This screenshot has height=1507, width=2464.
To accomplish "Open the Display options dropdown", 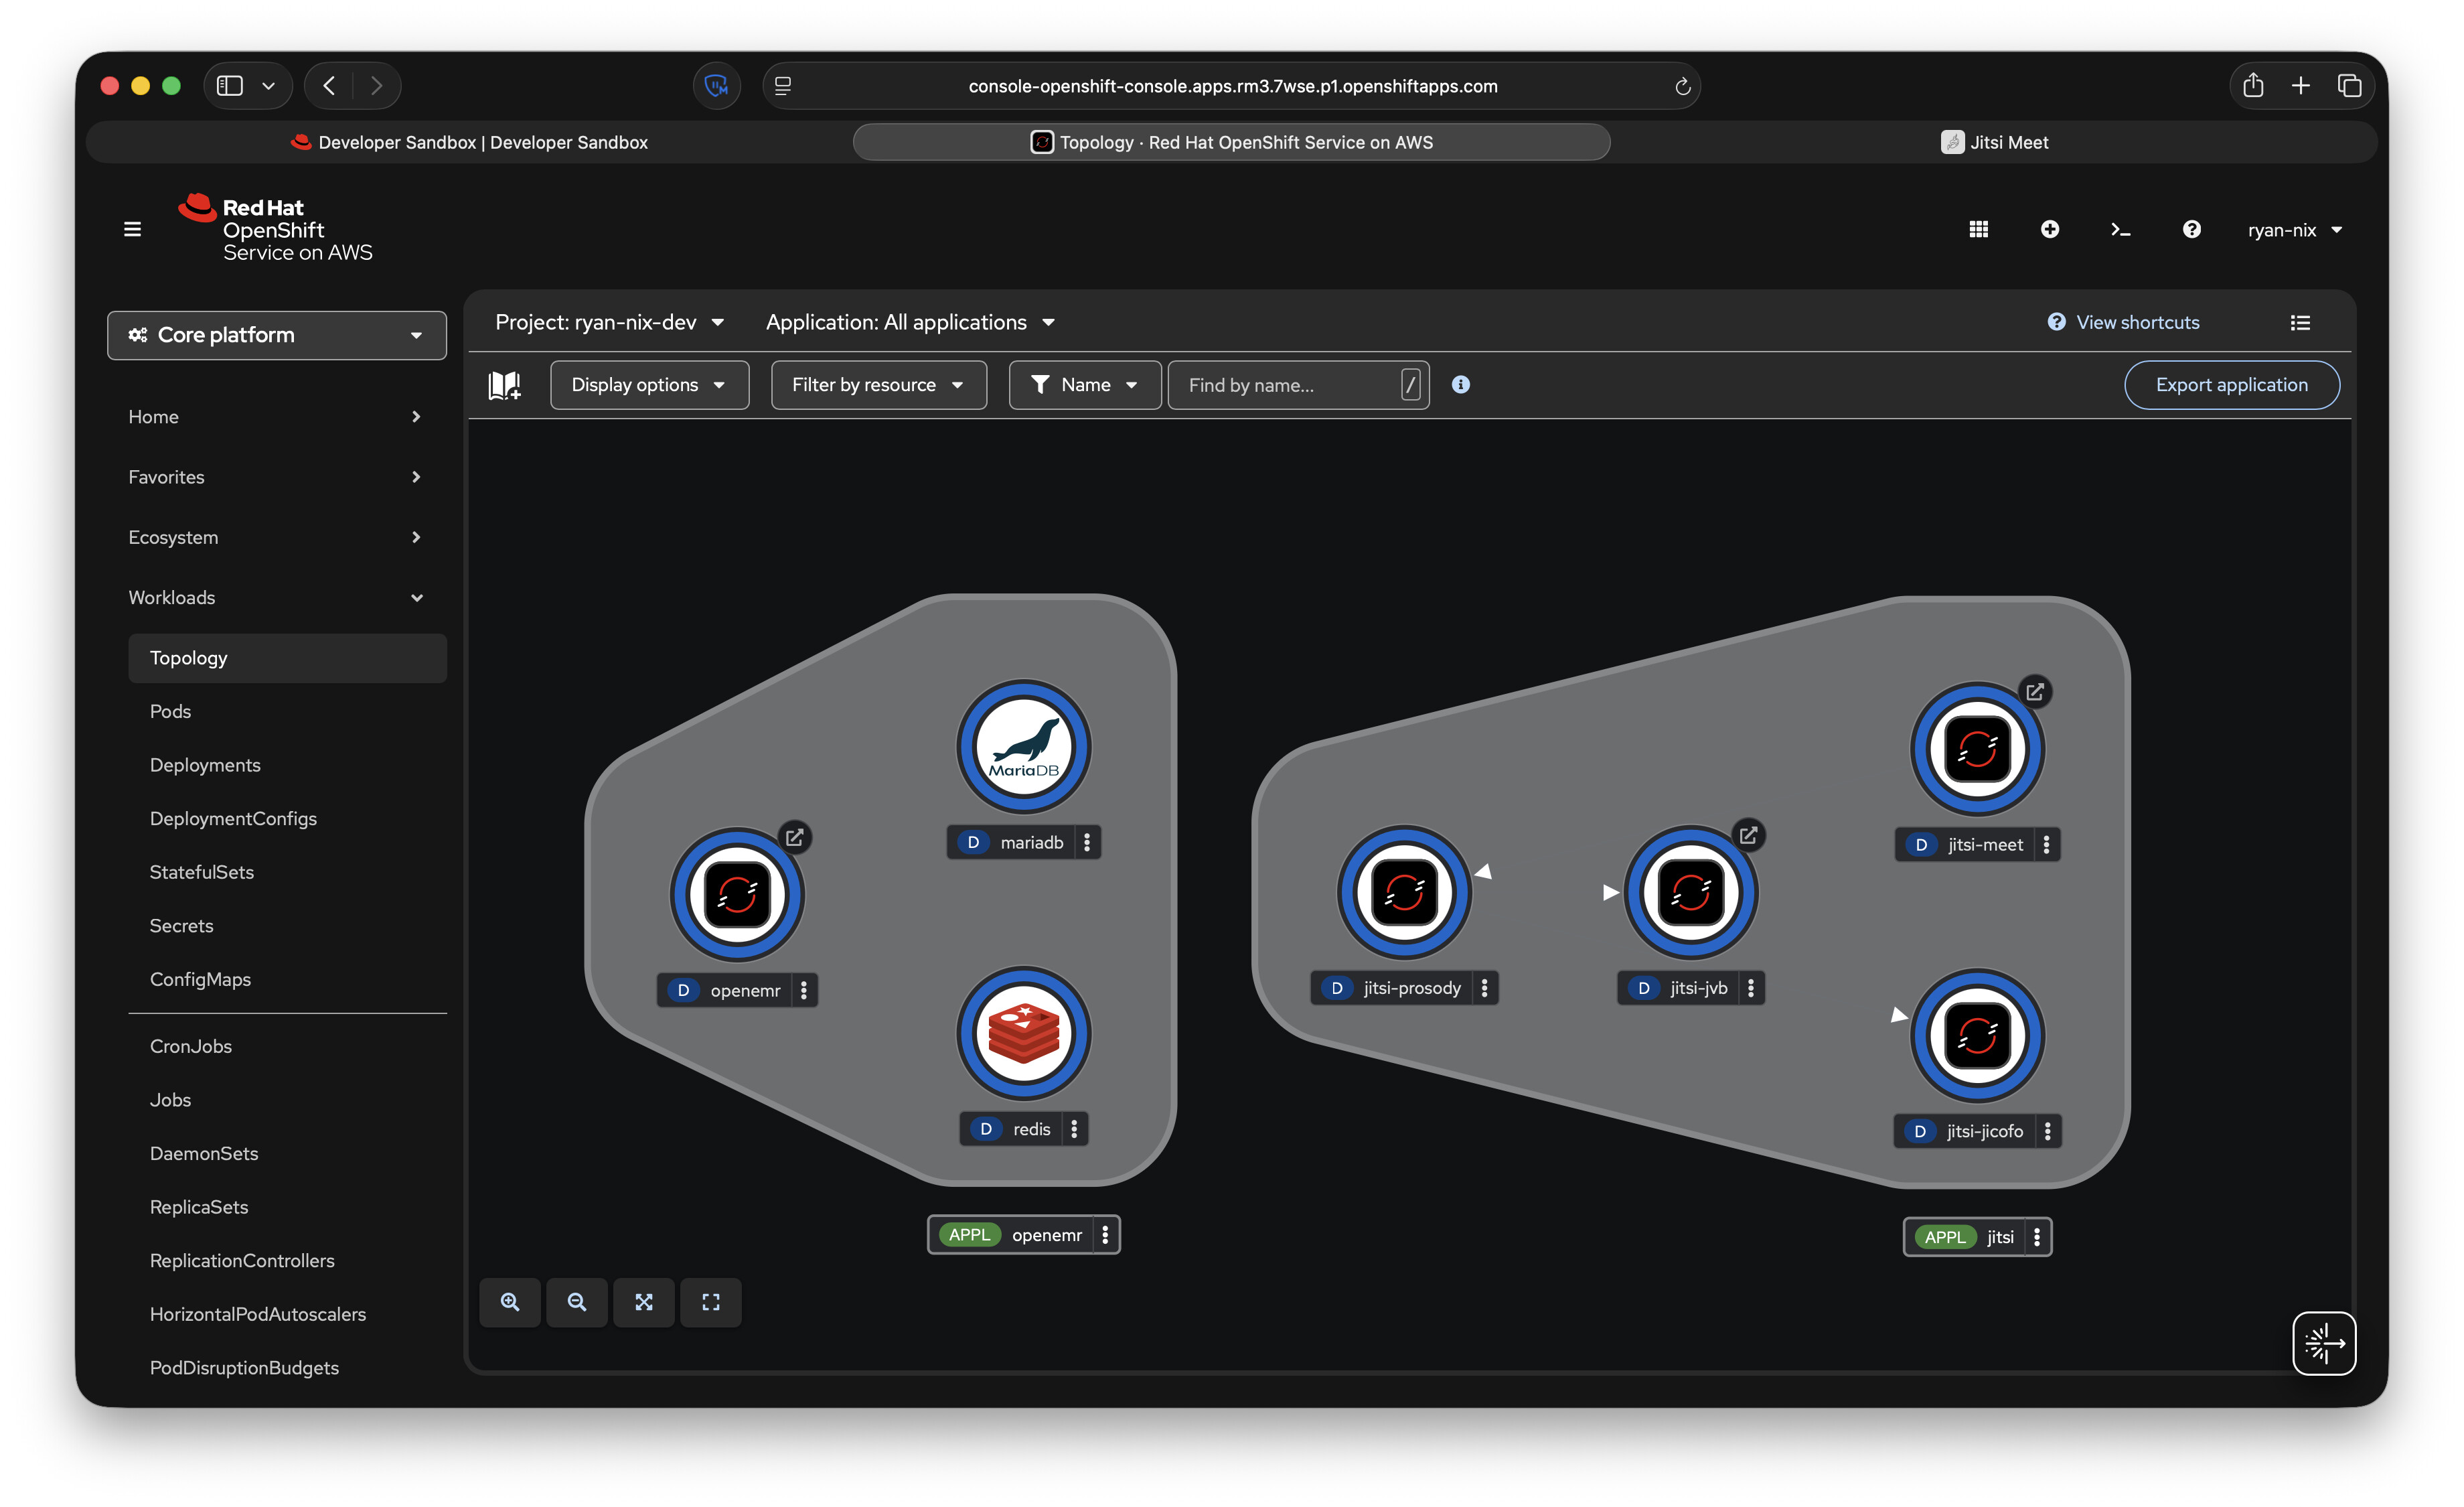I will pyautogui.click(x=649, y=385).
